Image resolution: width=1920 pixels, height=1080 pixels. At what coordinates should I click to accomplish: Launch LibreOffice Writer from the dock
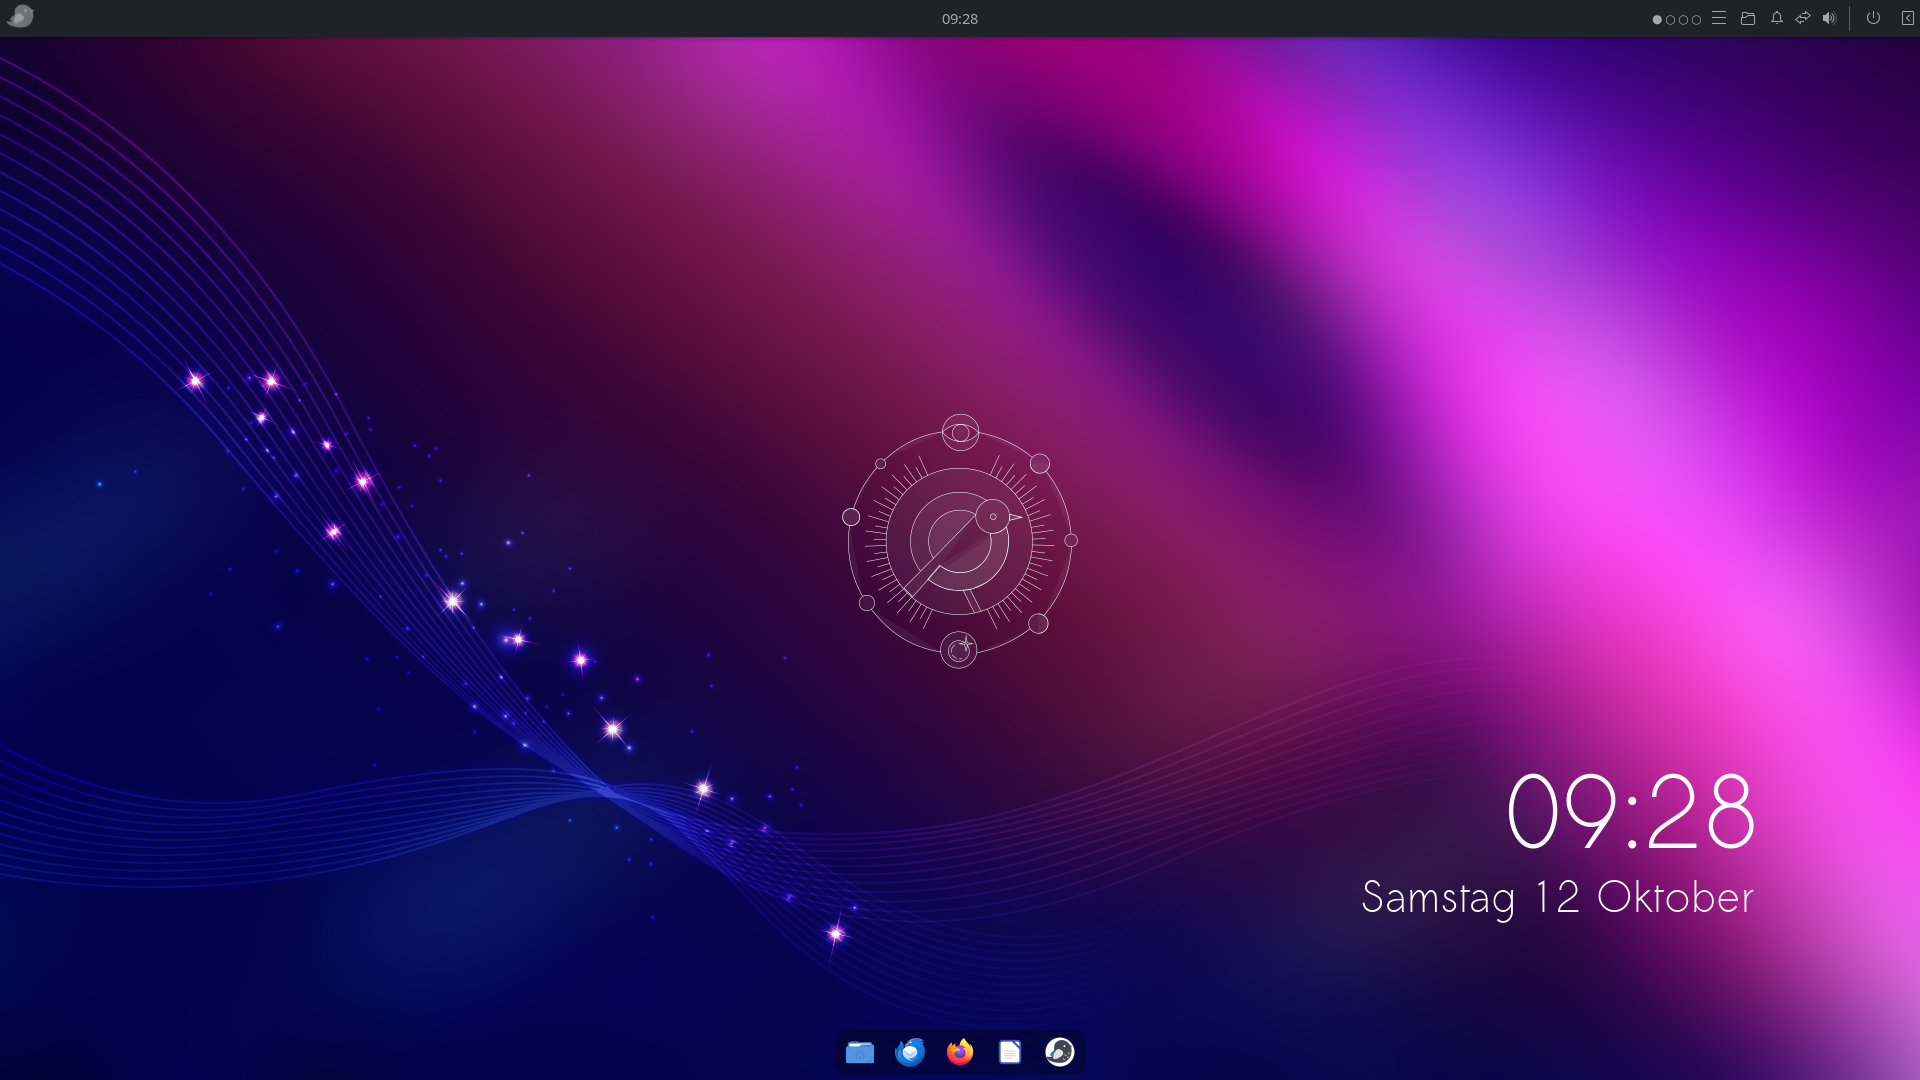click(1010, 1052)
